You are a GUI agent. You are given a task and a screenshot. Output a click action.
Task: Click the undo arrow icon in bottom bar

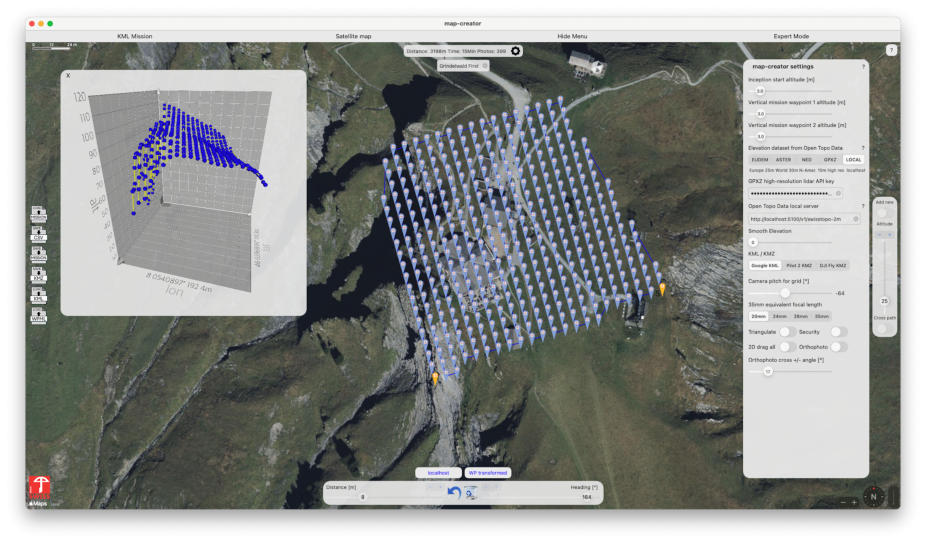coord(454,491)
